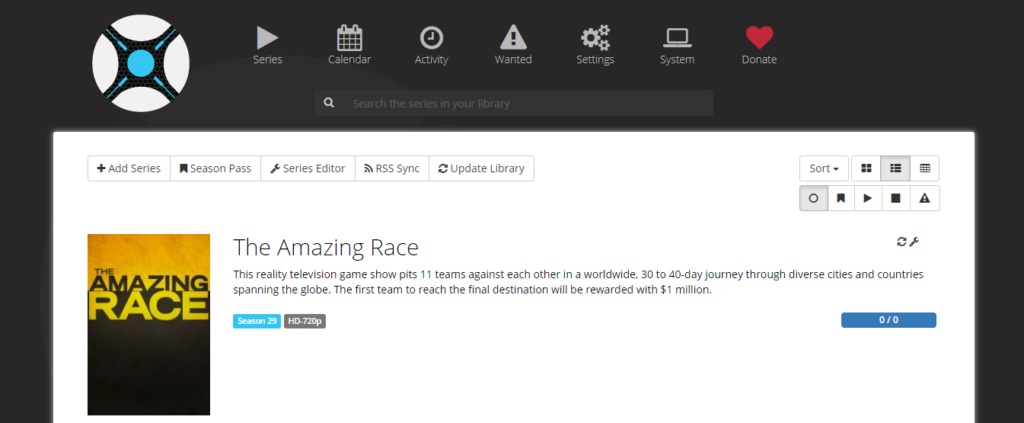Viewport: 1024px width, 423px height.
Task: Filter continuing series with play icon
Action: point(868,198)
